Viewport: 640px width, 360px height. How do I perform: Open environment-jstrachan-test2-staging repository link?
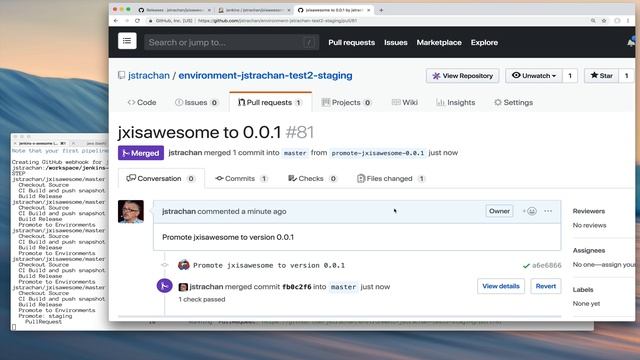(x=265, y=76)
